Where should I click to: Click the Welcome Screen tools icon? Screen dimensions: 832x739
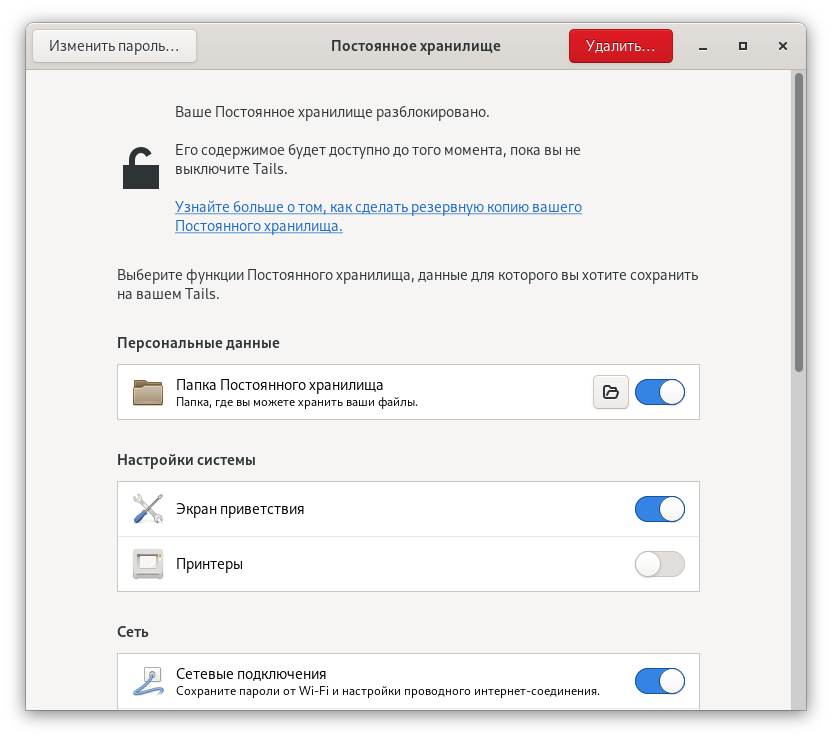[147, 509]
